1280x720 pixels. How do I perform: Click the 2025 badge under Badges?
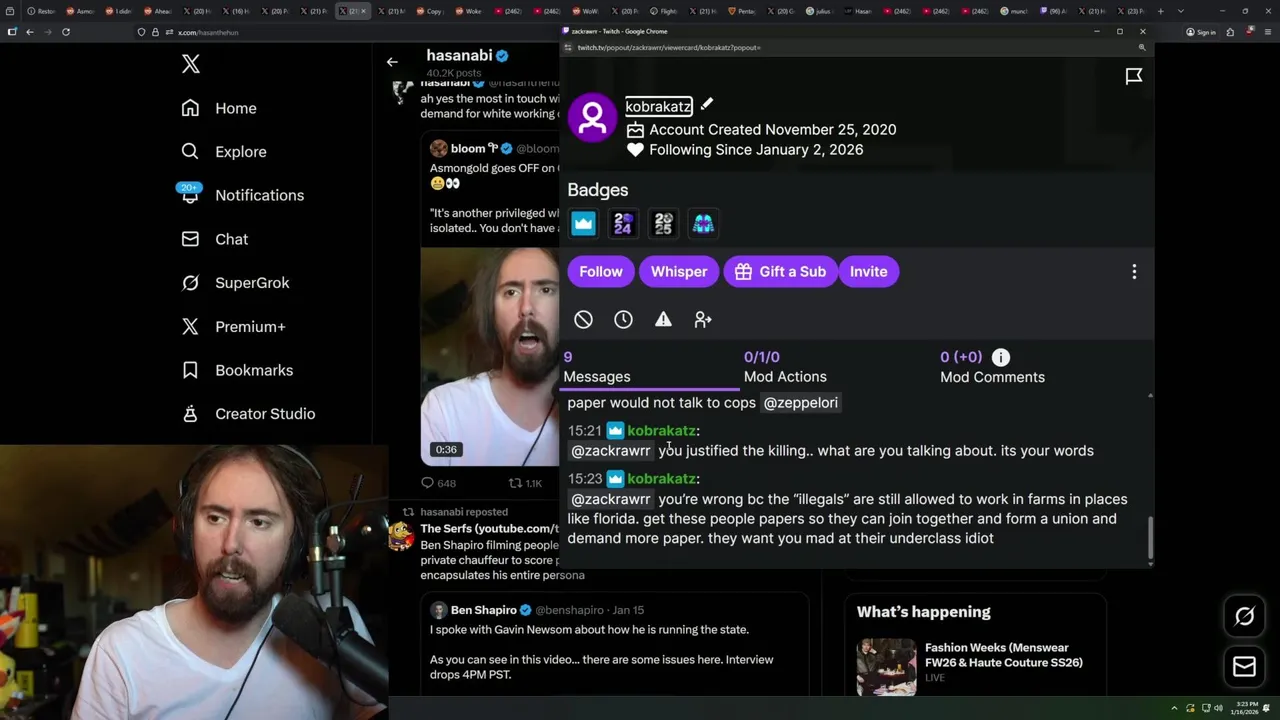(x=663, y=224)
